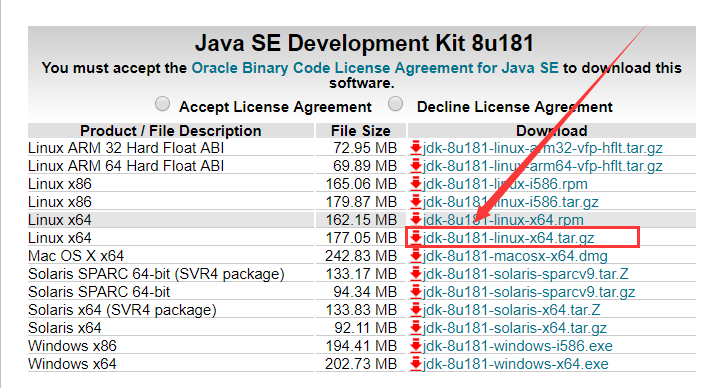Download jdk-8u181-linux-arm64-vfp-hflt.tar.gz
The width and height of the screenshot is (719, 388).
point(542,166)
